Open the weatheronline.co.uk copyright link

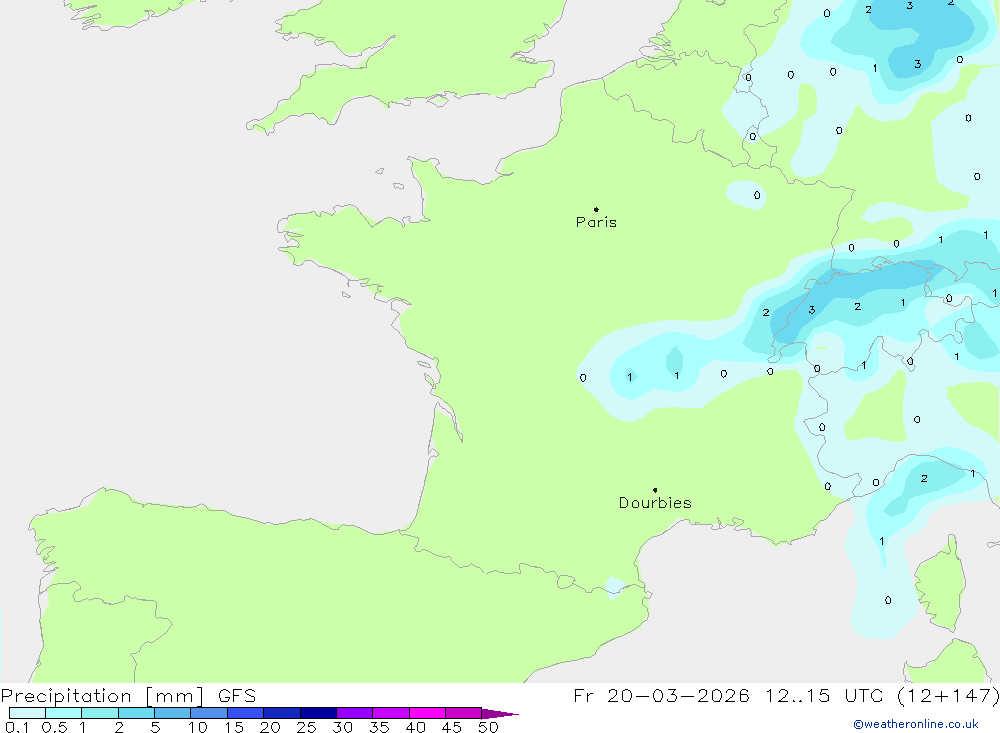click(x=916, y=724)
